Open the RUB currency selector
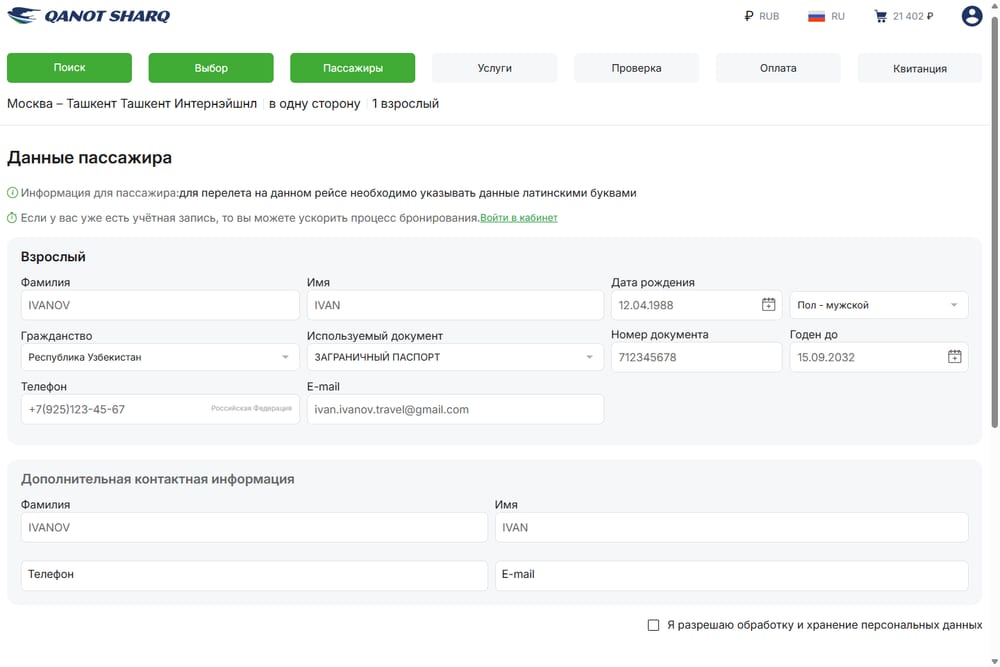The width and height of the screenshot is (1000, 667). tap(761, 16)
